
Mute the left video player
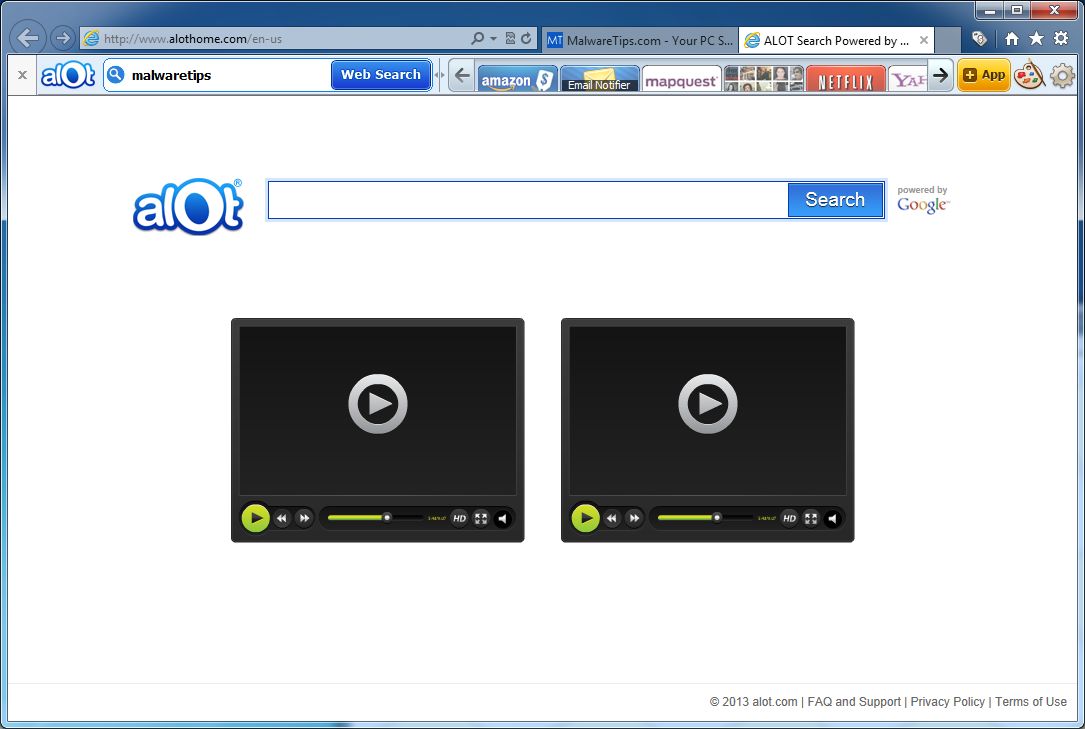503,518
